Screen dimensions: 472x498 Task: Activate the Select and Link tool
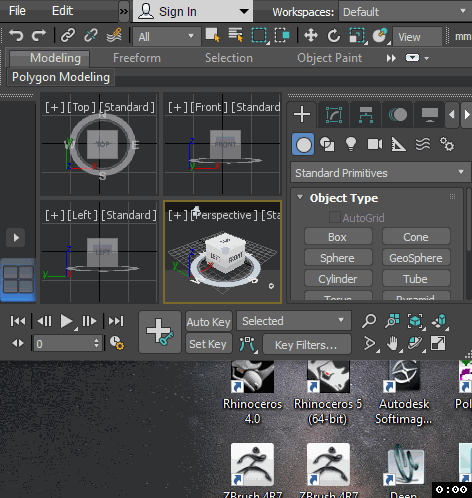click(x=68, y=35)
